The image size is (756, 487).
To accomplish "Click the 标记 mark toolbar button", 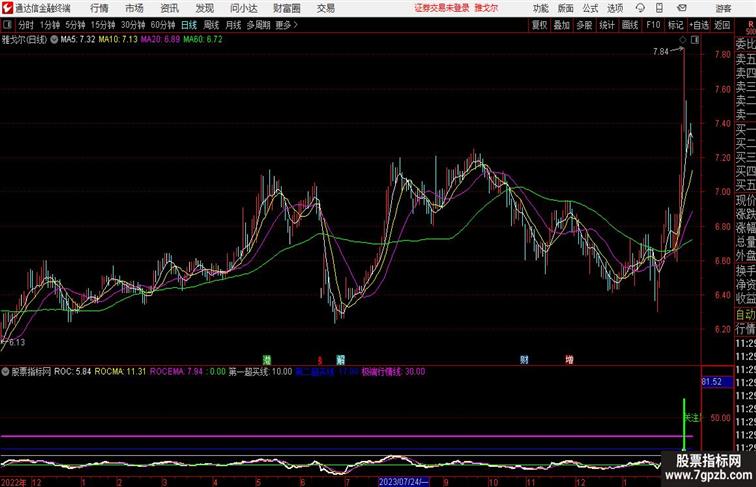I will tap(675, 25).
